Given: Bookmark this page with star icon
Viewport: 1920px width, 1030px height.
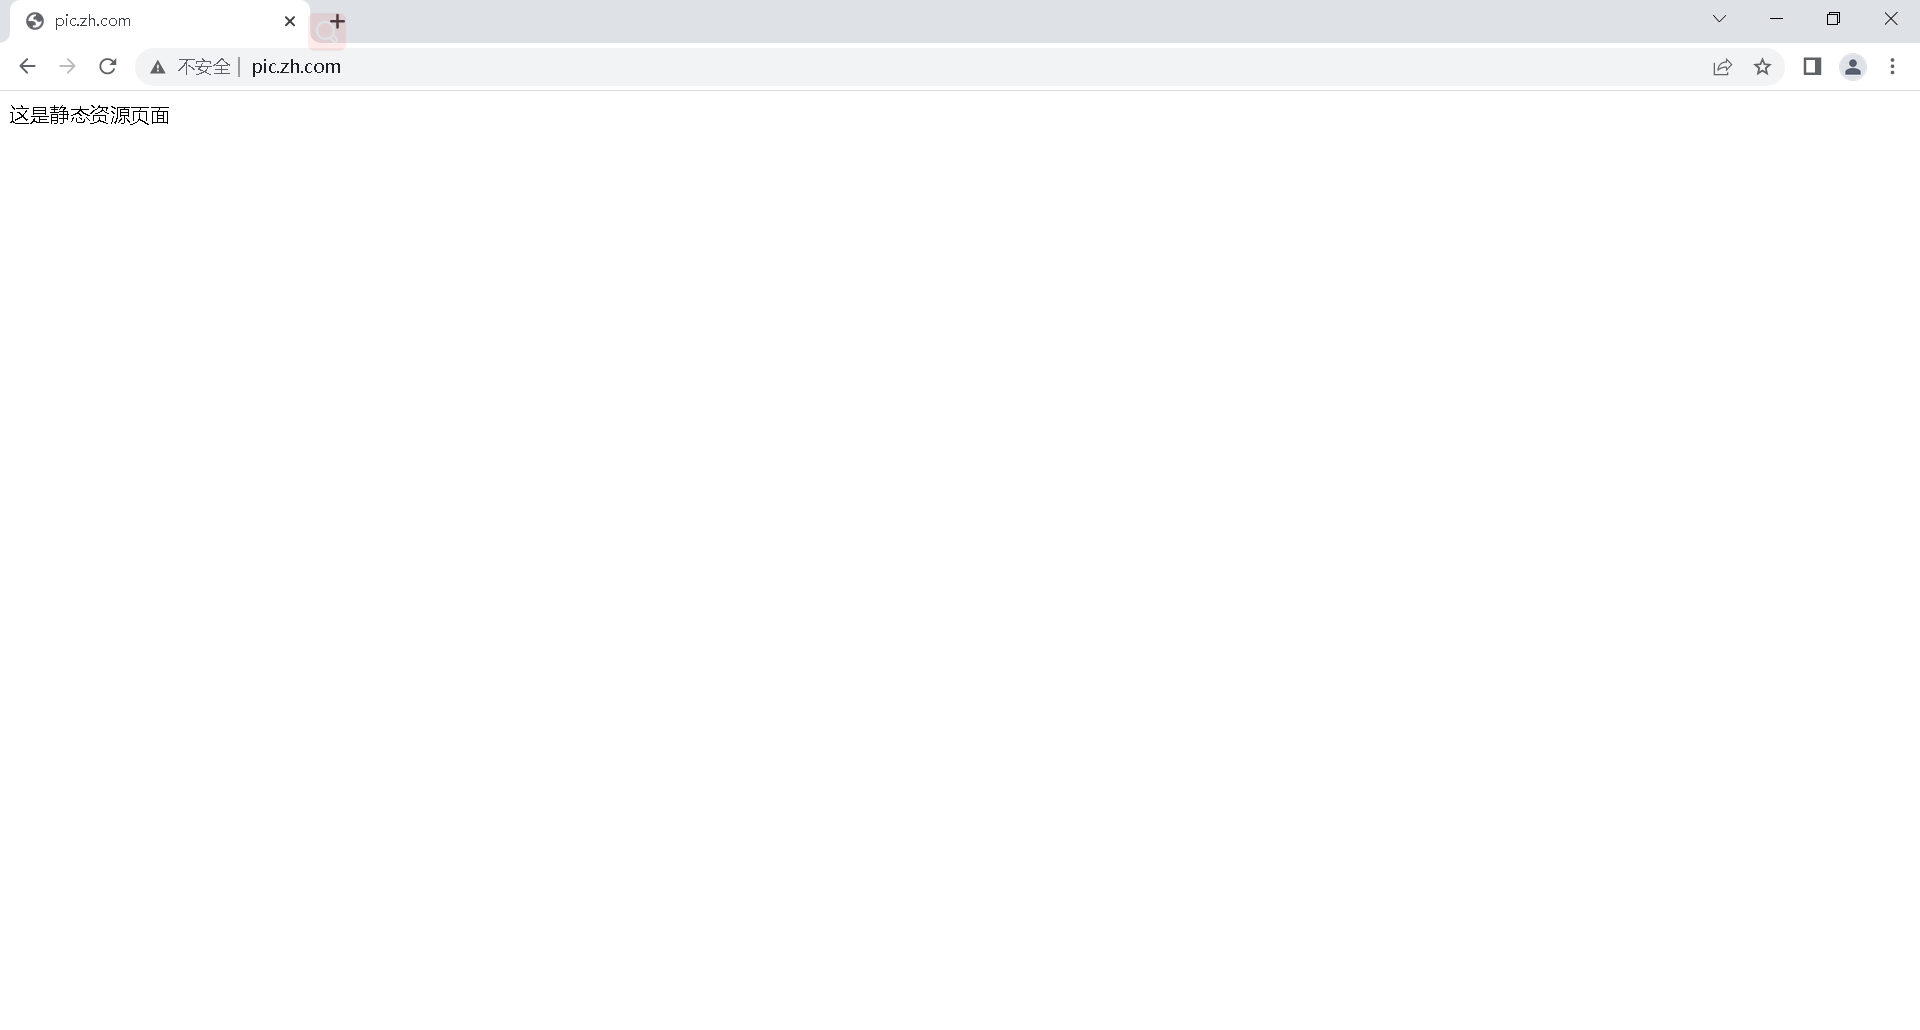Looking at the screenshot, I should [x=1763, y=67].
